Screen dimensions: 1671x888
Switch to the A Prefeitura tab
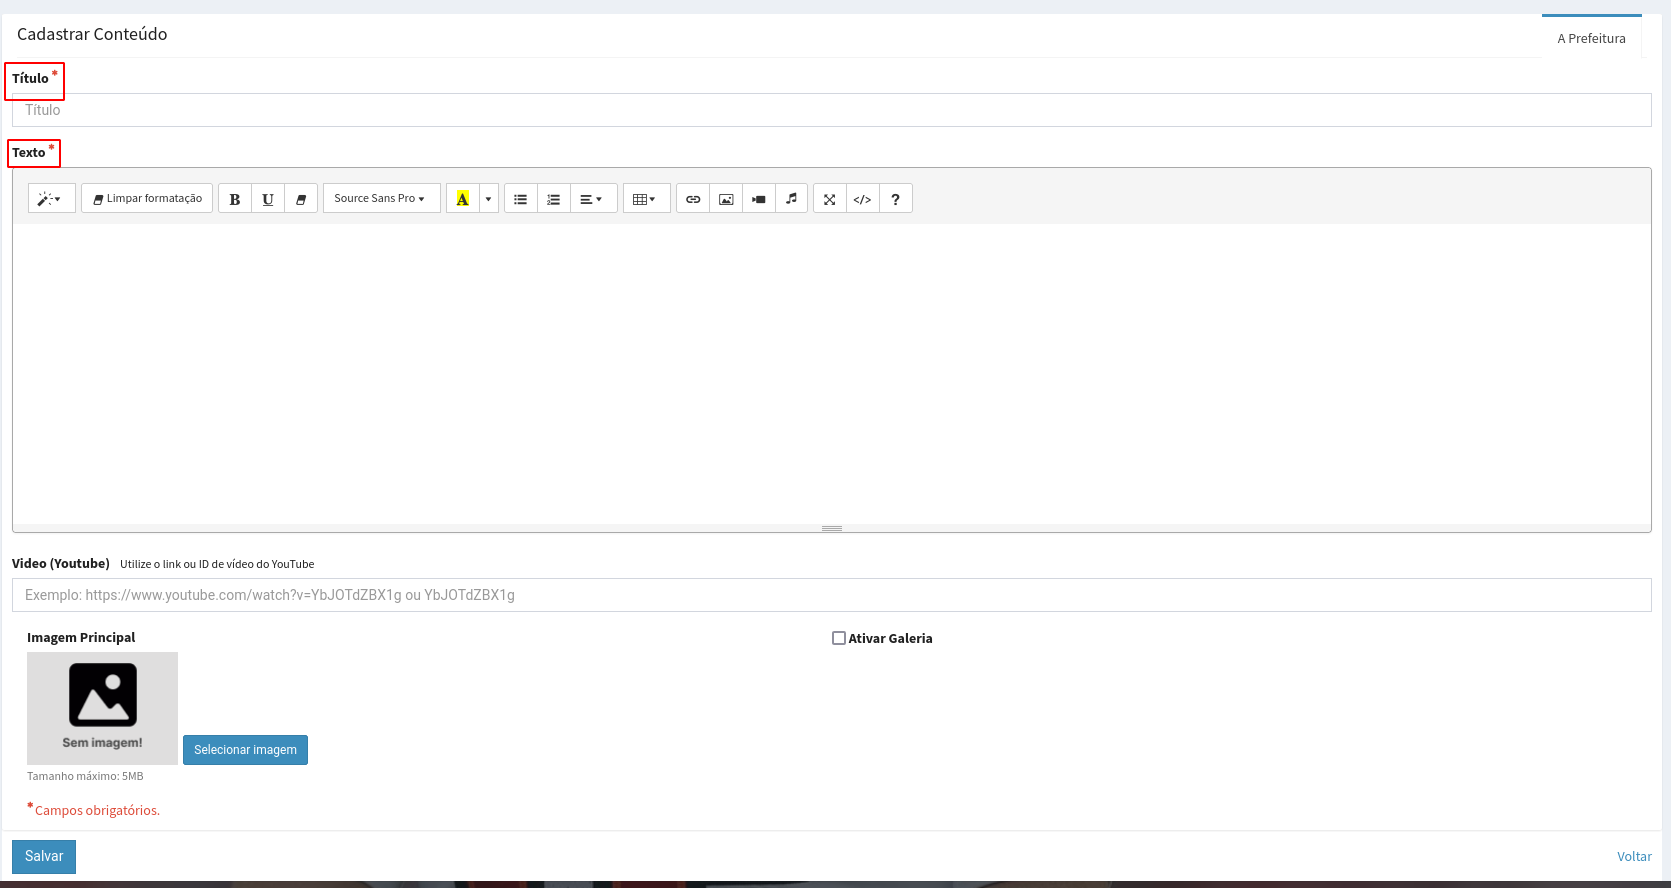[x=1591, y=38]
